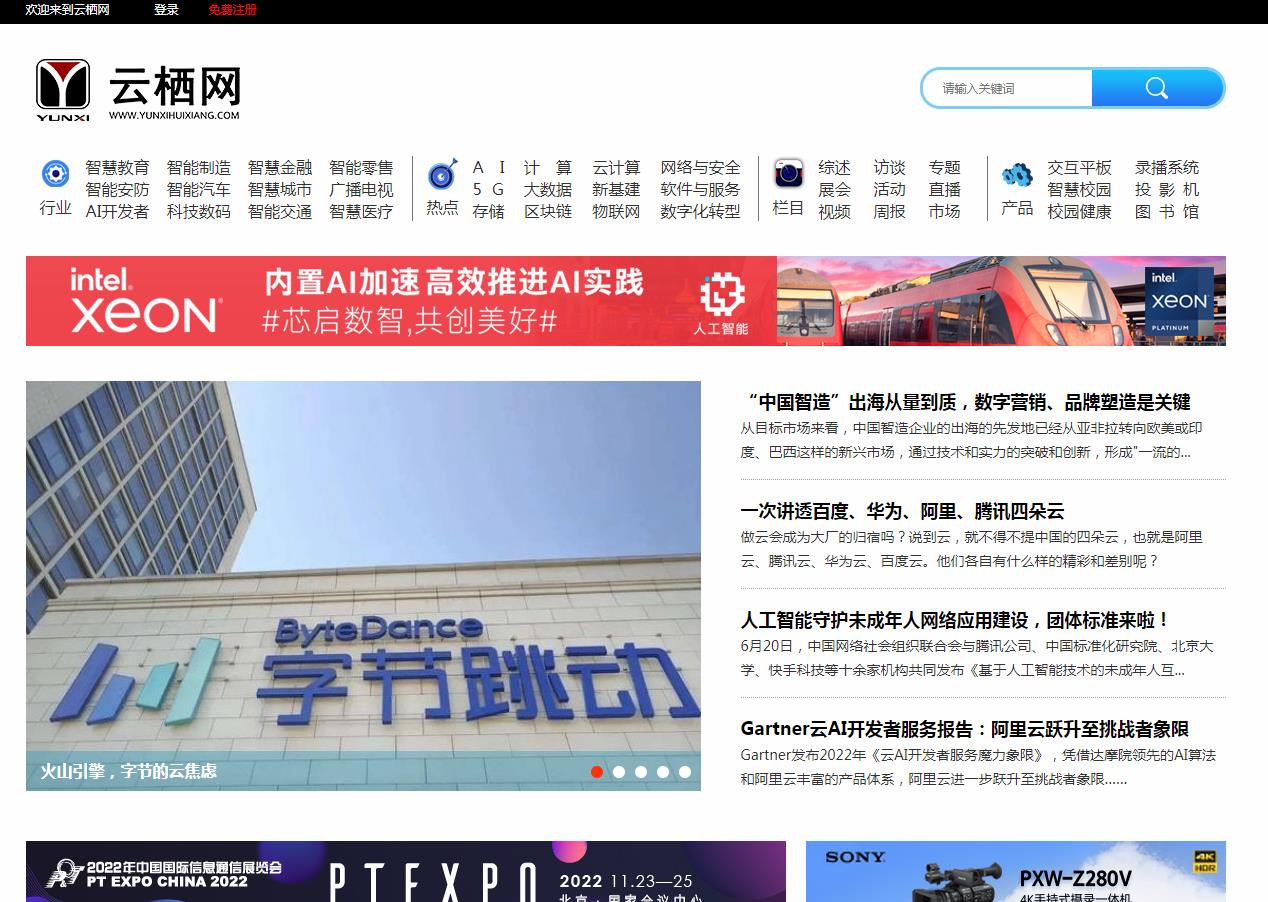Select the second carousel dot
The image size is (1268, 902).
[619, 771]
